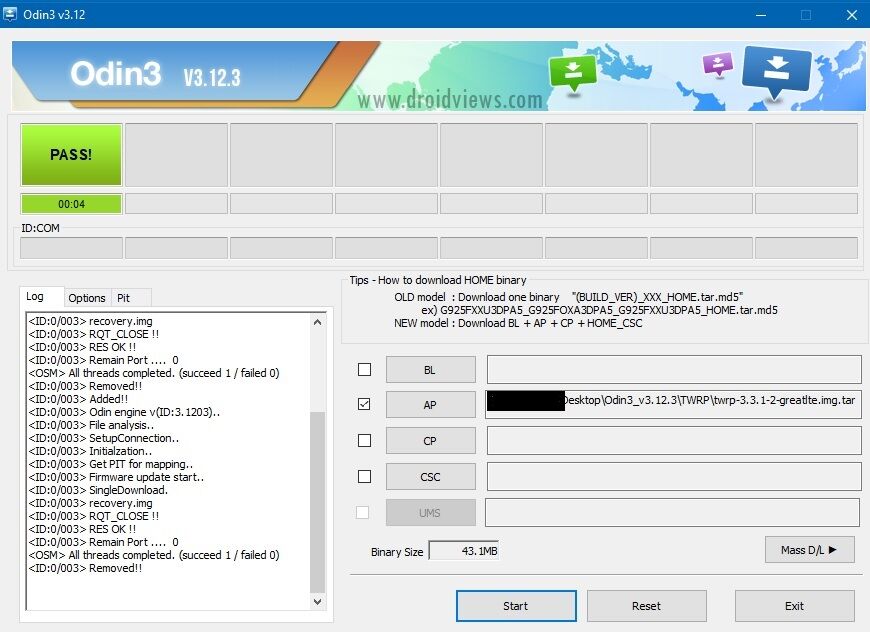The width and height of the screenshot is (870, 632).
Task: Click the log scrollbar up arrow
Action: click(317, 322)
